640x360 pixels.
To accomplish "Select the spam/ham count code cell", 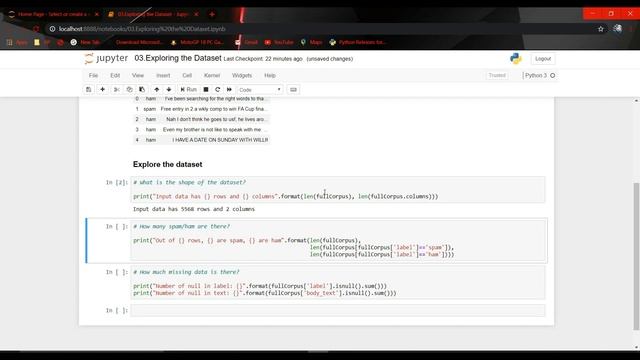I will 338,240.
